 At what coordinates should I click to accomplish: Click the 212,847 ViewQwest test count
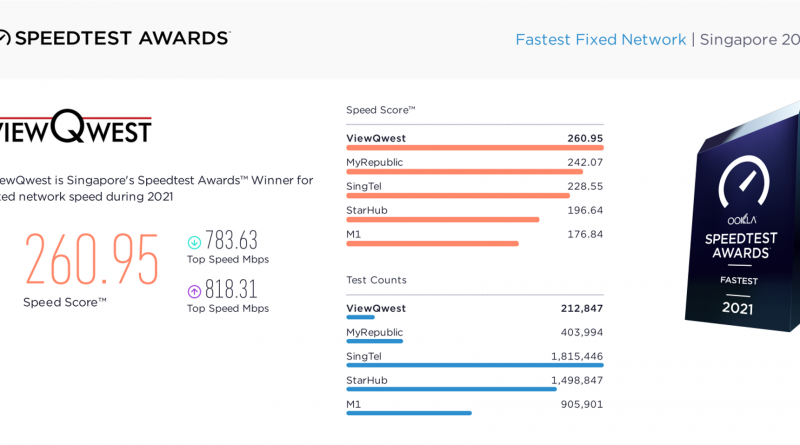[x=582, y=308]
